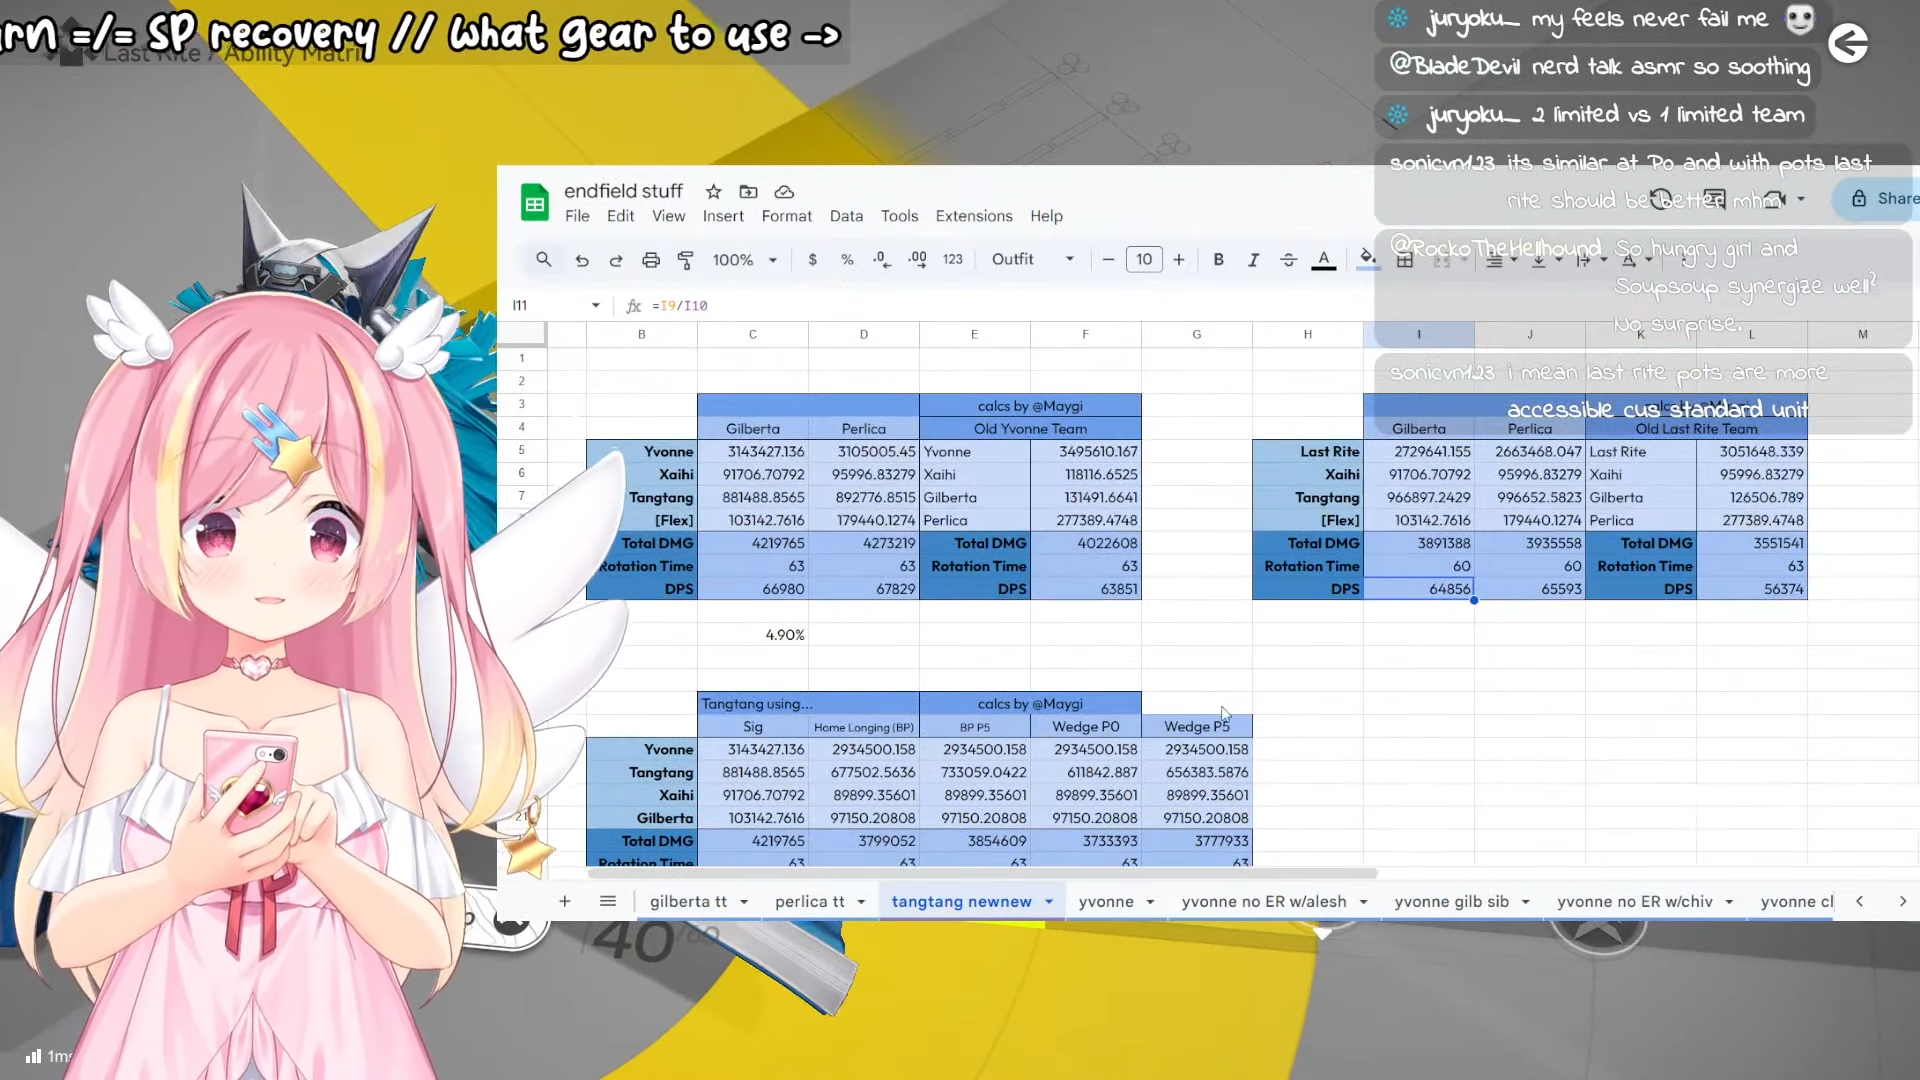Select the paint format roller icon
The height and width of the screenshot is (1080, 1920).
(686, 260)
